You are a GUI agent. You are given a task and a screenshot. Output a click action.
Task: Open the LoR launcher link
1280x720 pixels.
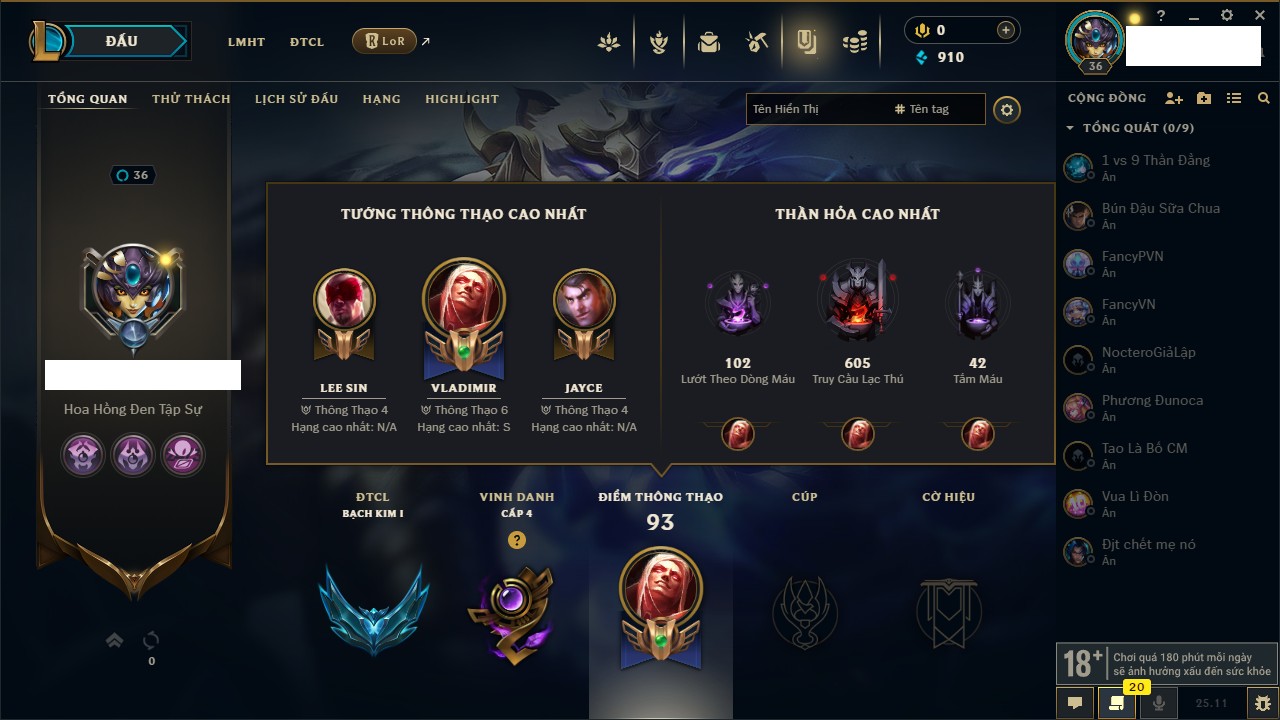pyautogui.click(x=384, y=41)
